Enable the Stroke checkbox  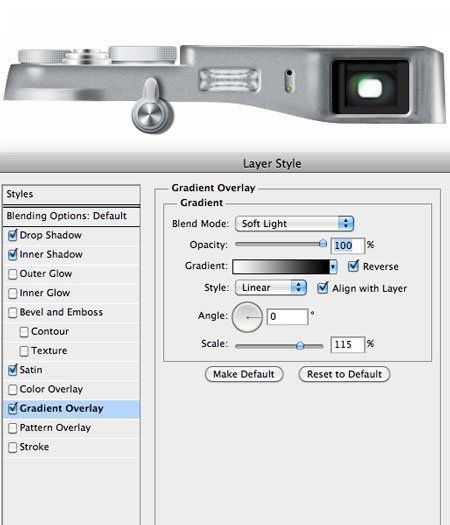coord(13,447)
